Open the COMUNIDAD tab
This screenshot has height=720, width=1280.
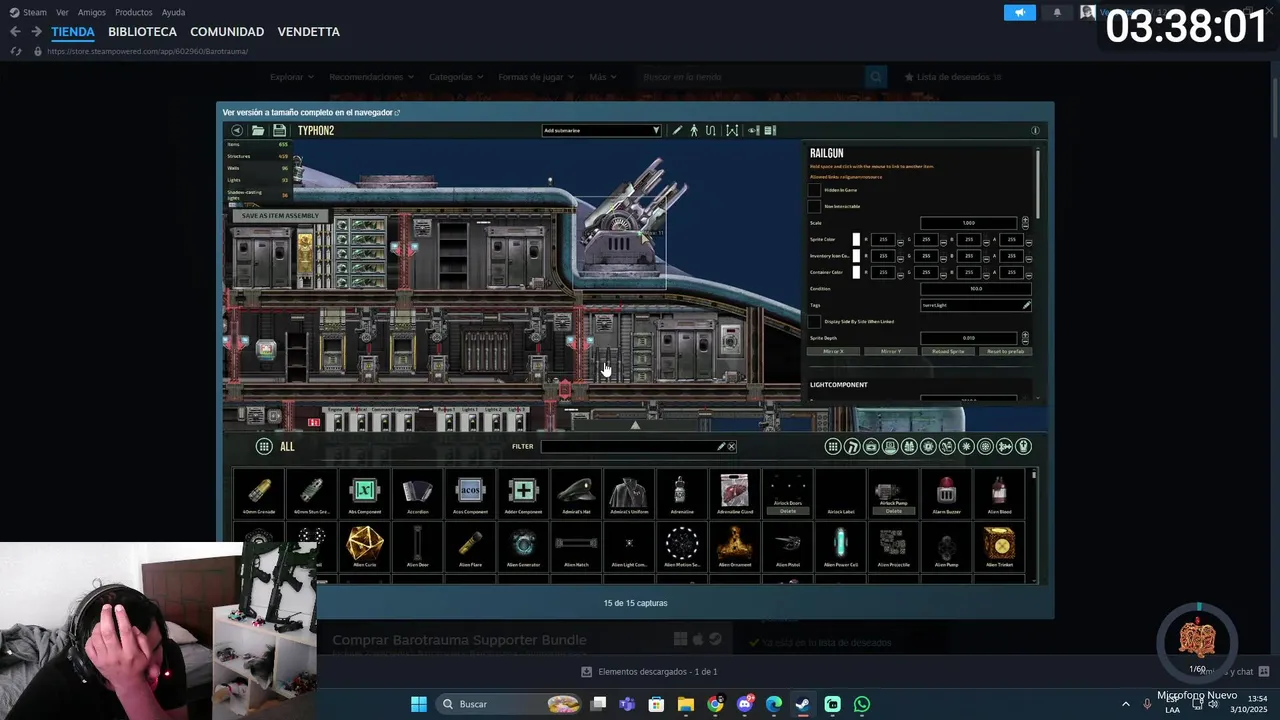point(227,32)
